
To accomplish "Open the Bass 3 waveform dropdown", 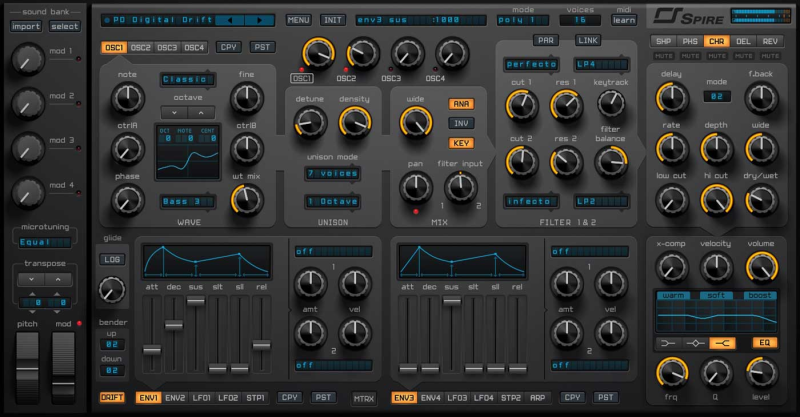I will pyautogui.click(x=187, y=202).
